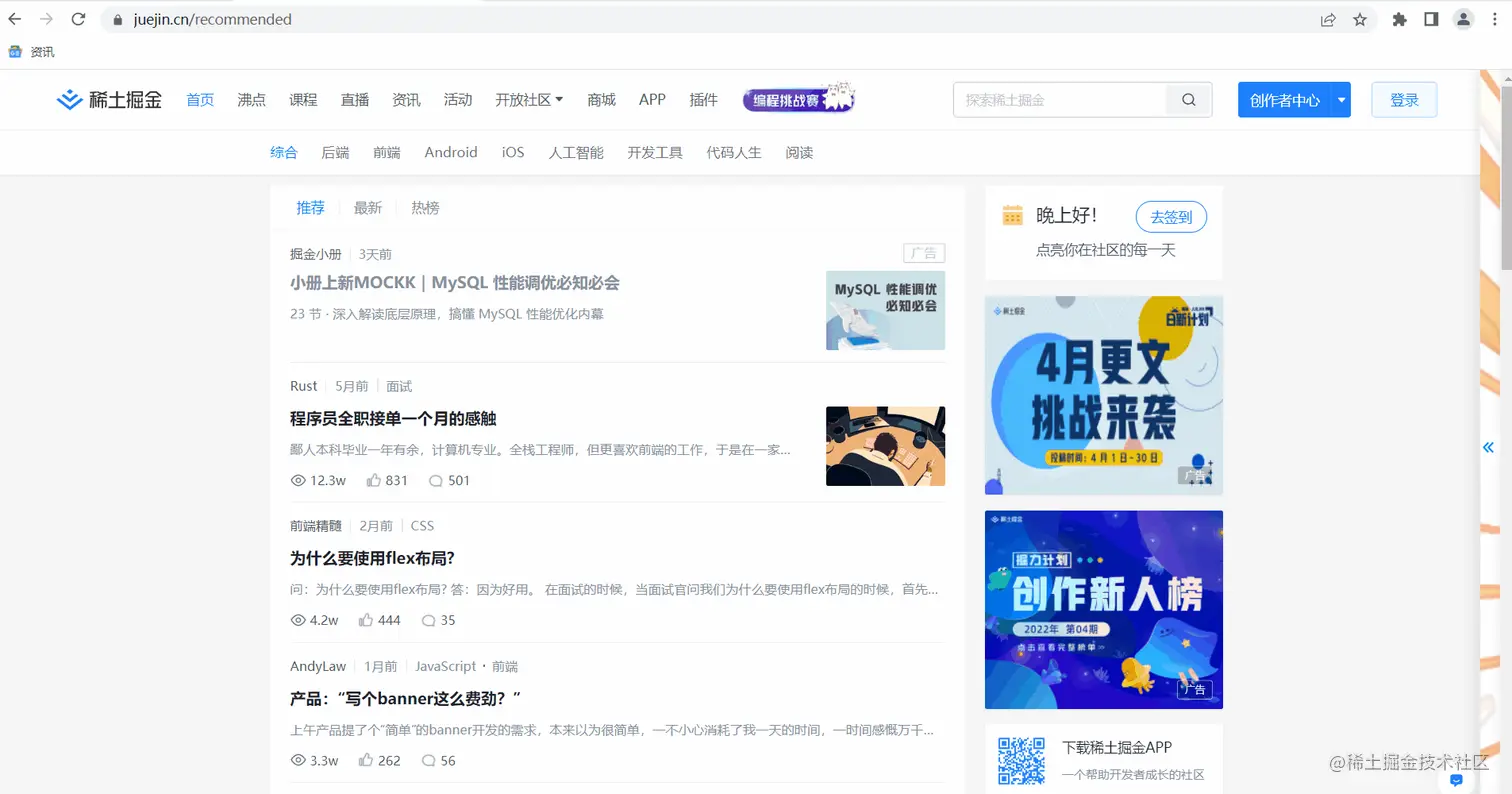Select the 代码人生 category tab
This screenshot has height=794, width=1512.
tap(734, 152)
